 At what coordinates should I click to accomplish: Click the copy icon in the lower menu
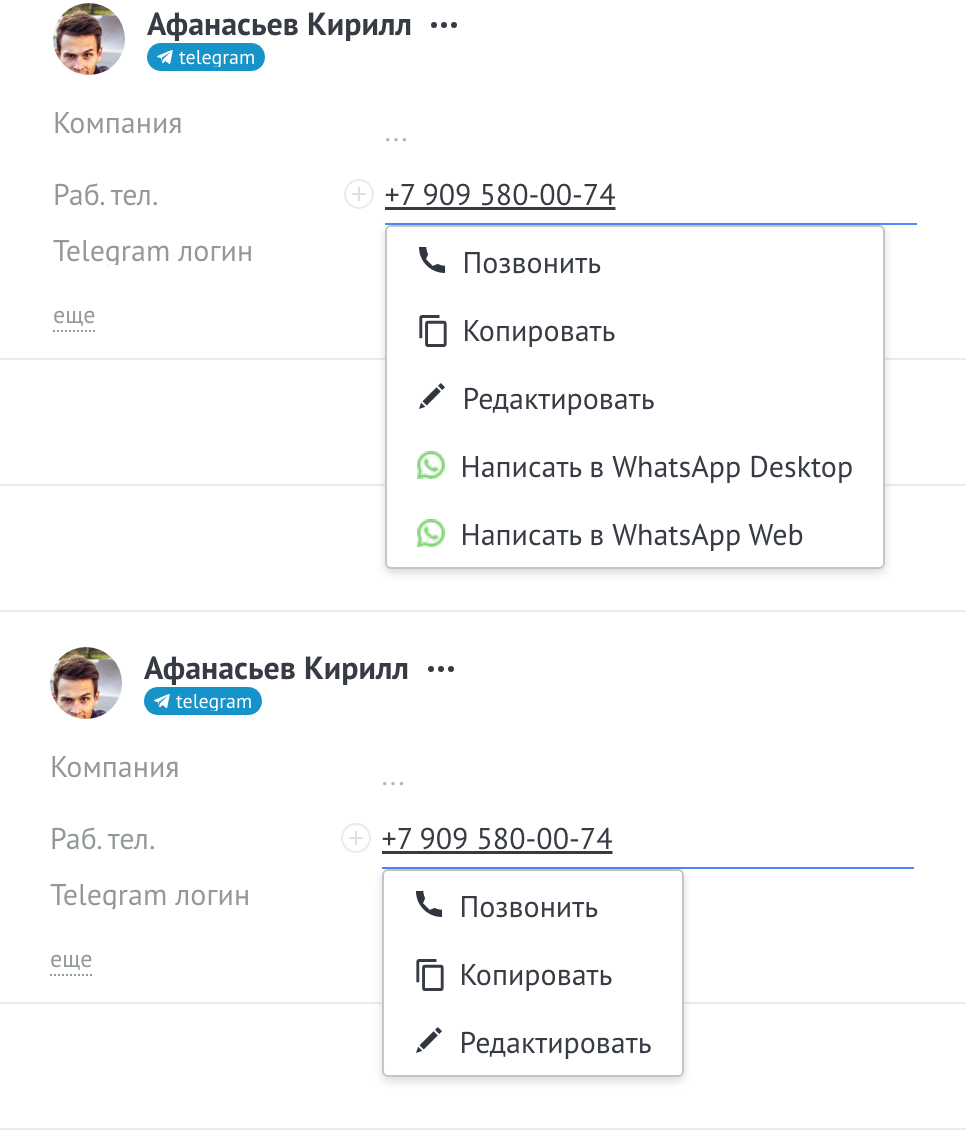point(429,975)
